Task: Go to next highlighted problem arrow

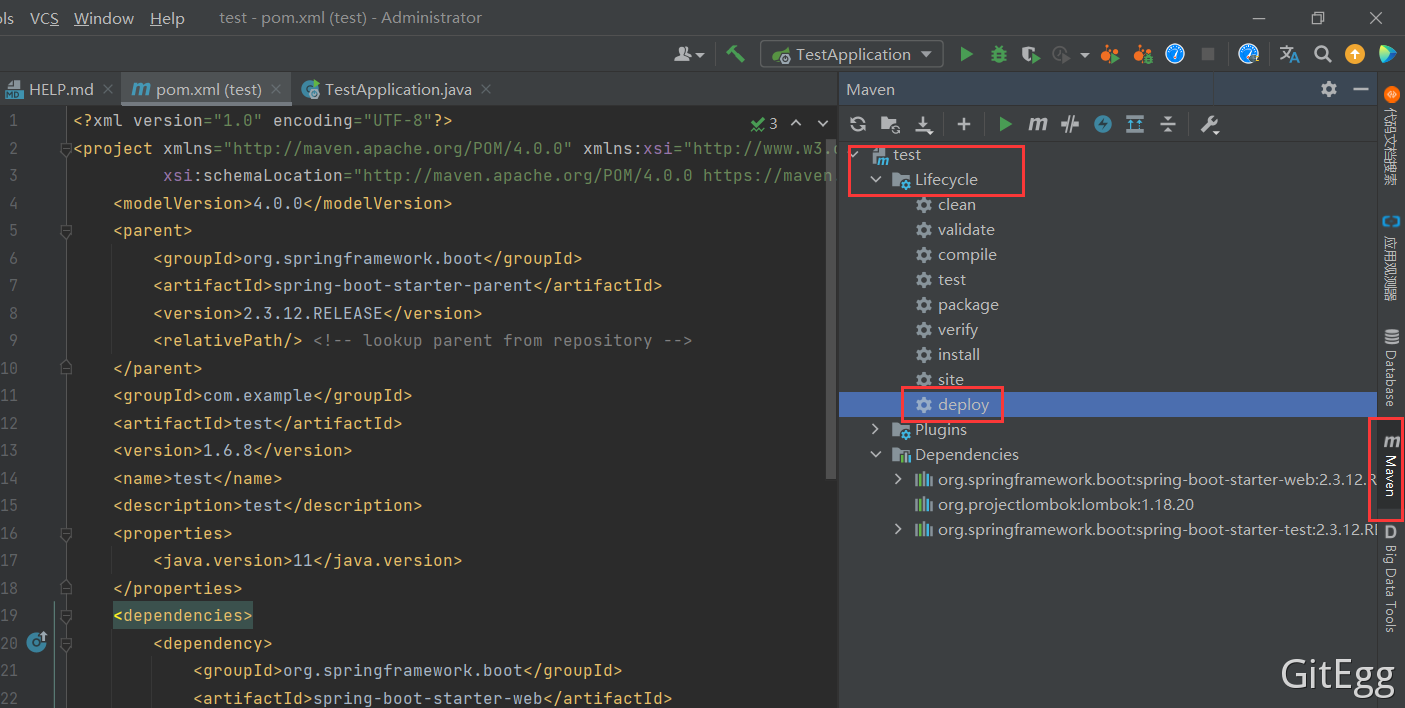Action: 823,124
